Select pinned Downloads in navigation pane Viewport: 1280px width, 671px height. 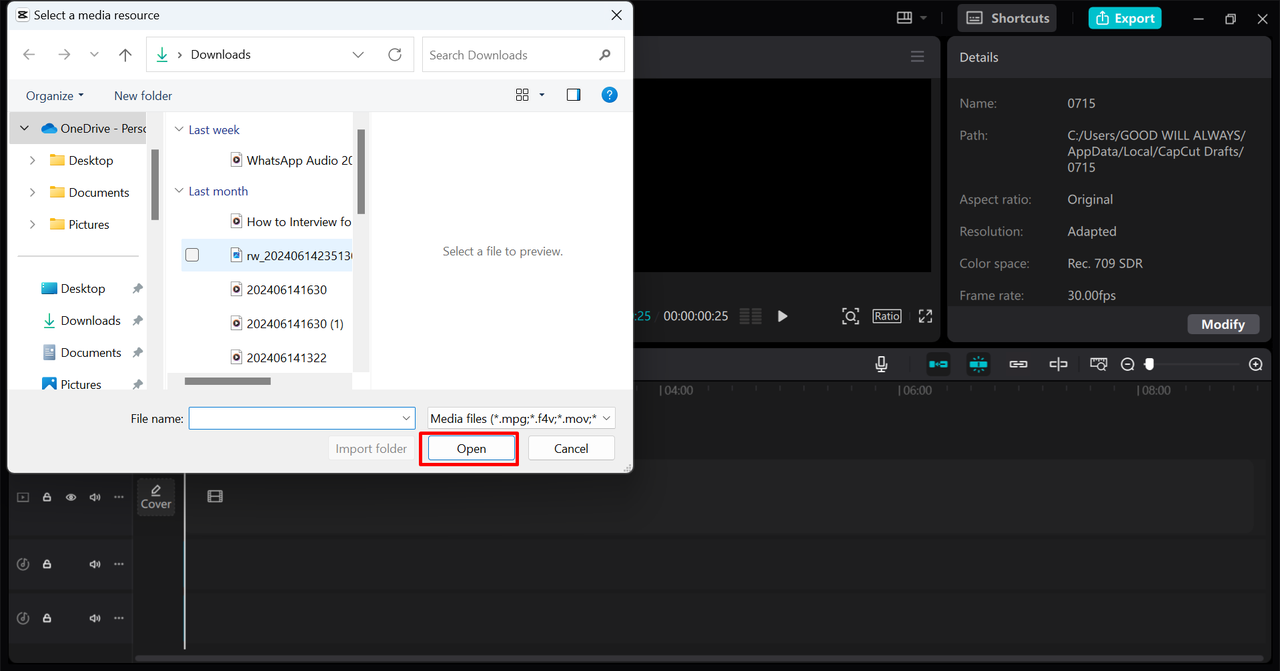click(x=90, y=320)
